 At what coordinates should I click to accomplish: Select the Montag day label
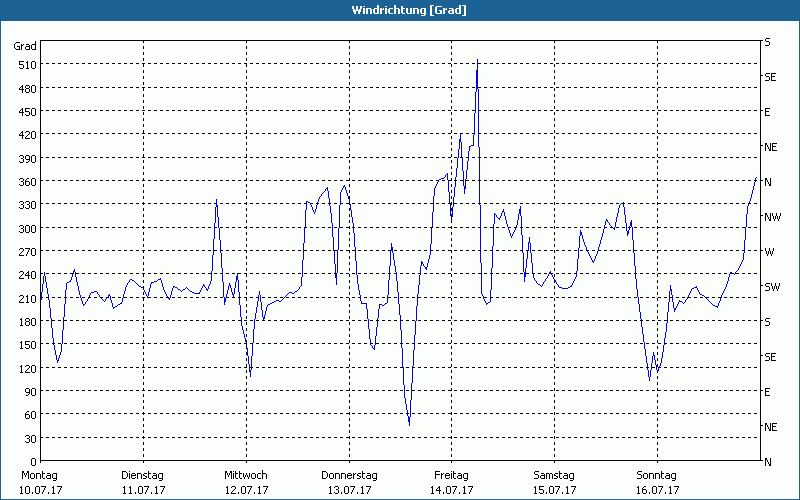click(x=39, y=475)
